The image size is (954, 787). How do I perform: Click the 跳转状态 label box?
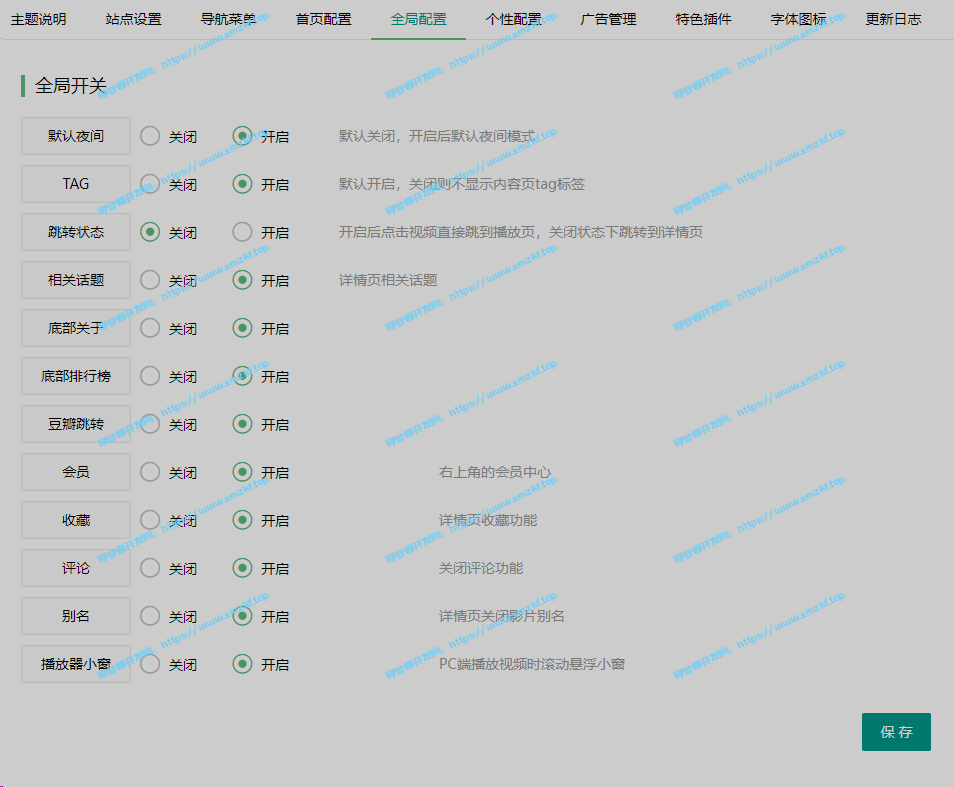click(76, 232)
